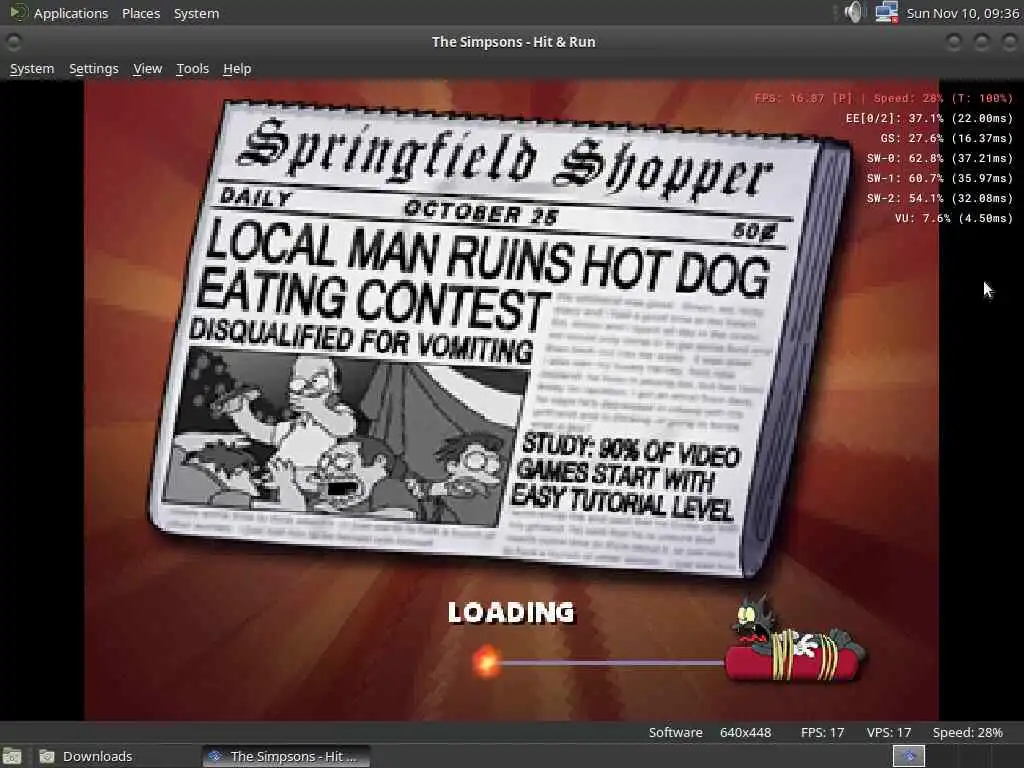Screen dimensions: 1024x768
Task: Close the emulator window
Action: (x=1009, y=42)
